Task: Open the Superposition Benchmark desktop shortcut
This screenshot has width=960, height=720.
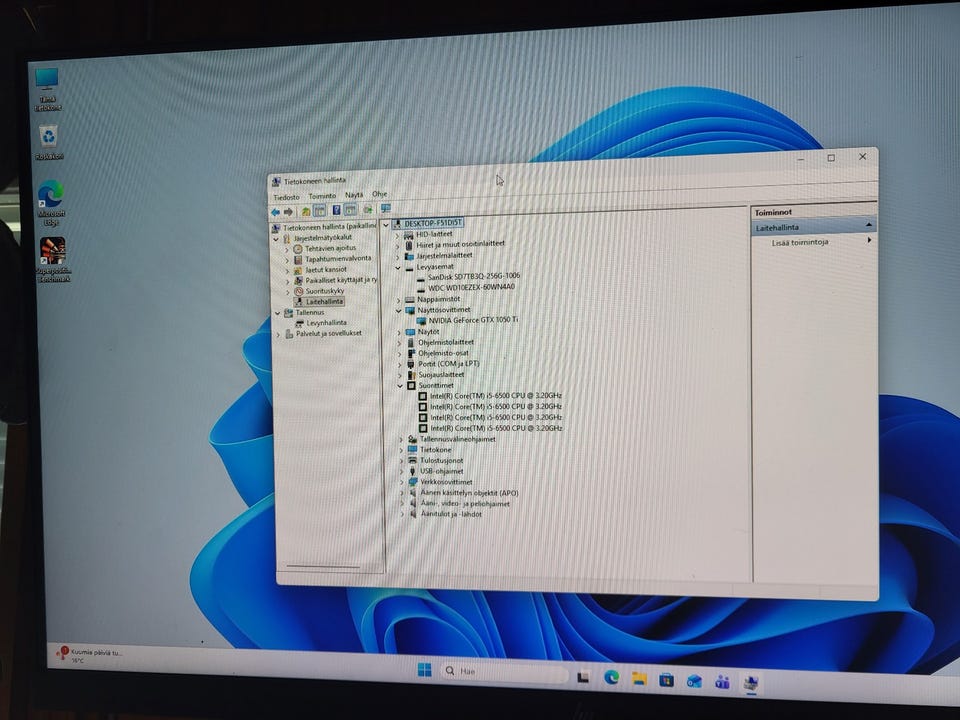Action: click(53, 260)
